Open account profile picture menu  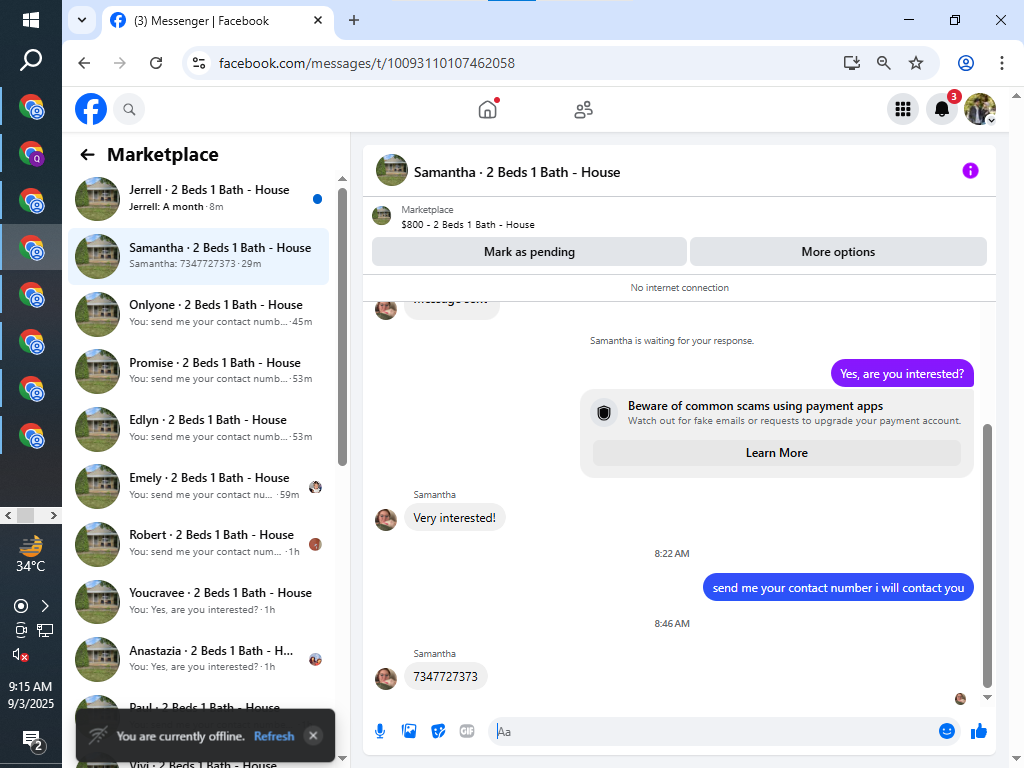coord(980,109)
